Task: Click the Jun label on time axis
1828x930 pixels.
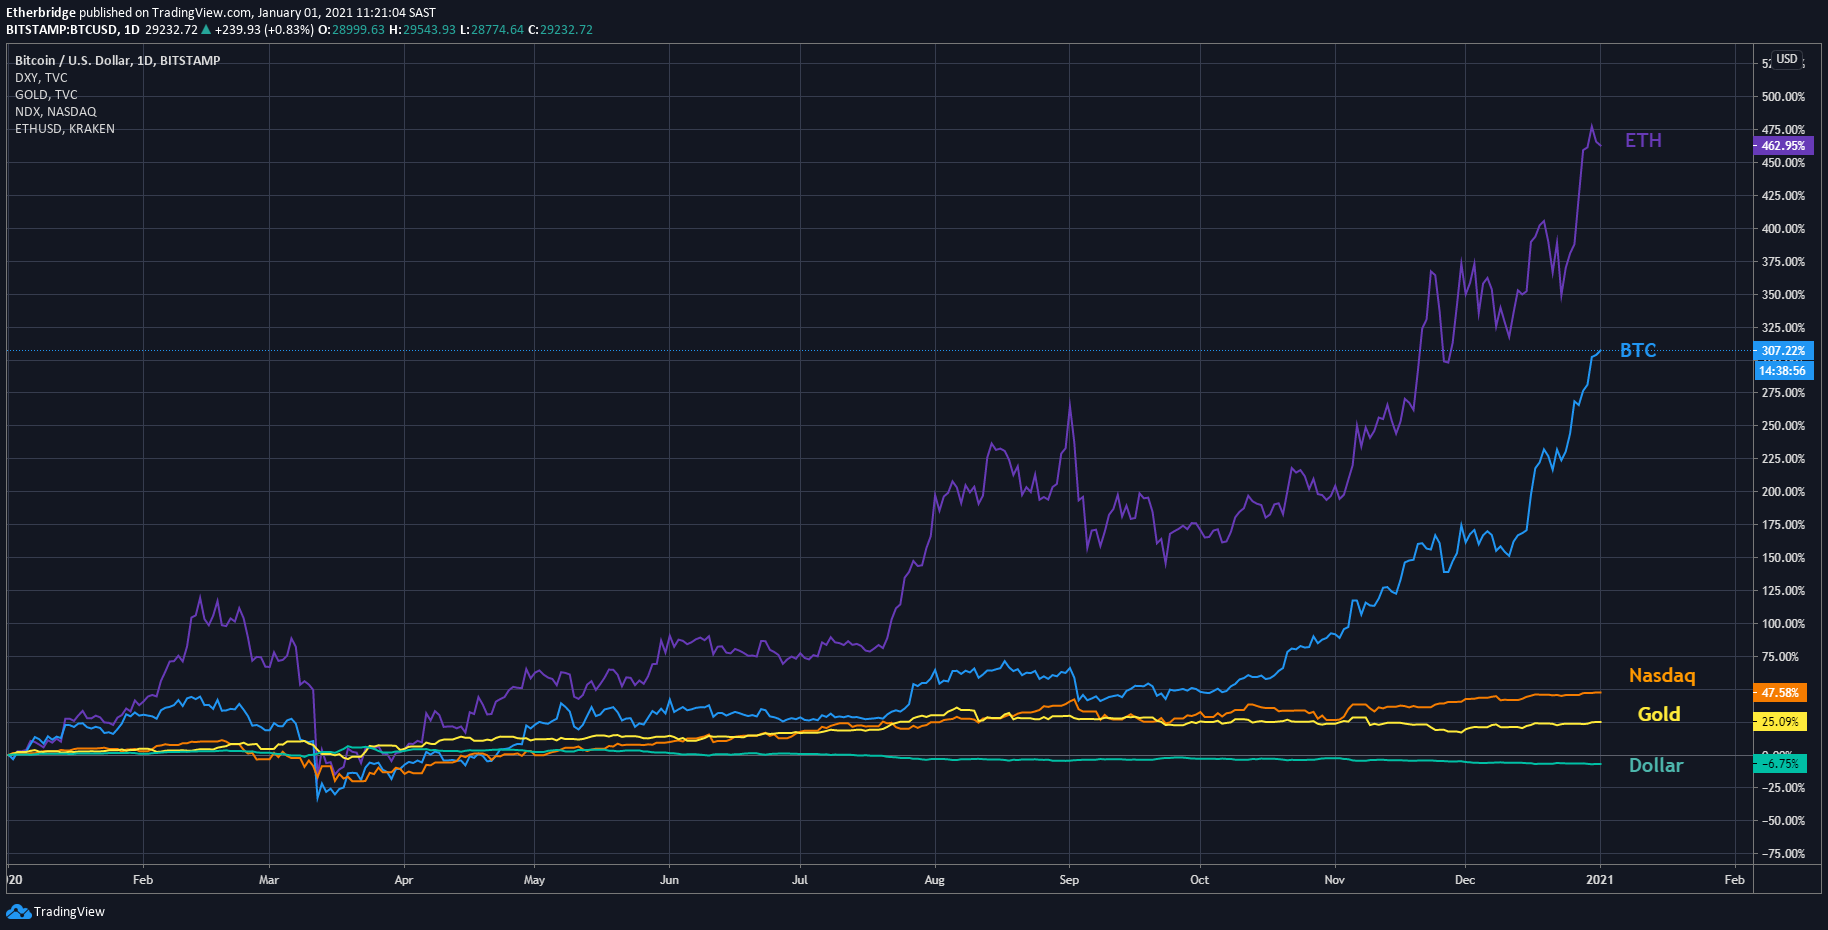Action: pyautogui.click(x=669, y=880)
